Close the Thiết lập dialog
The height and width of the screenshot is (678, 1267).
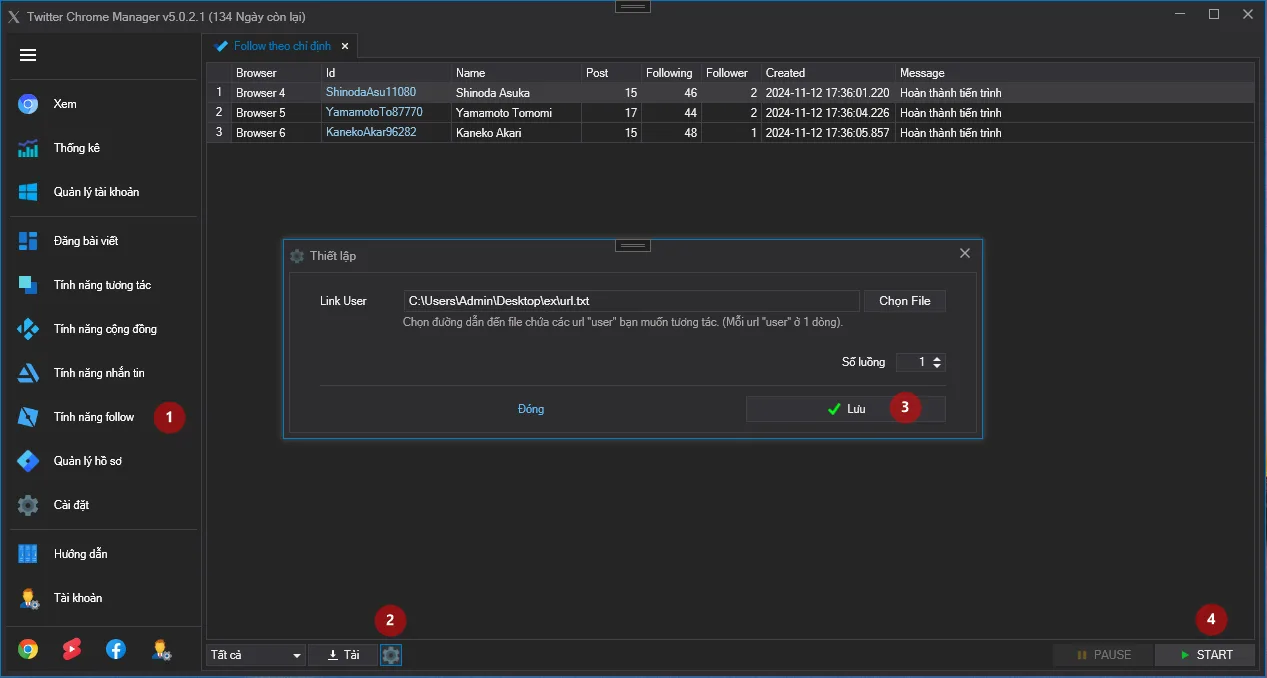pos(965,253)
